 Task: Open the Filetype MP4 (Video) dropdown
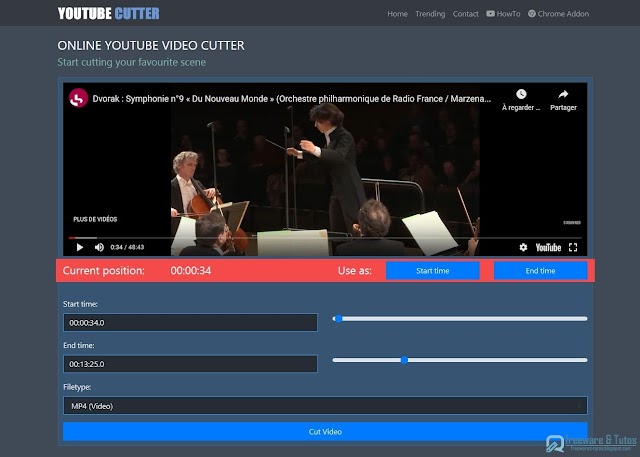click(325, 406)
